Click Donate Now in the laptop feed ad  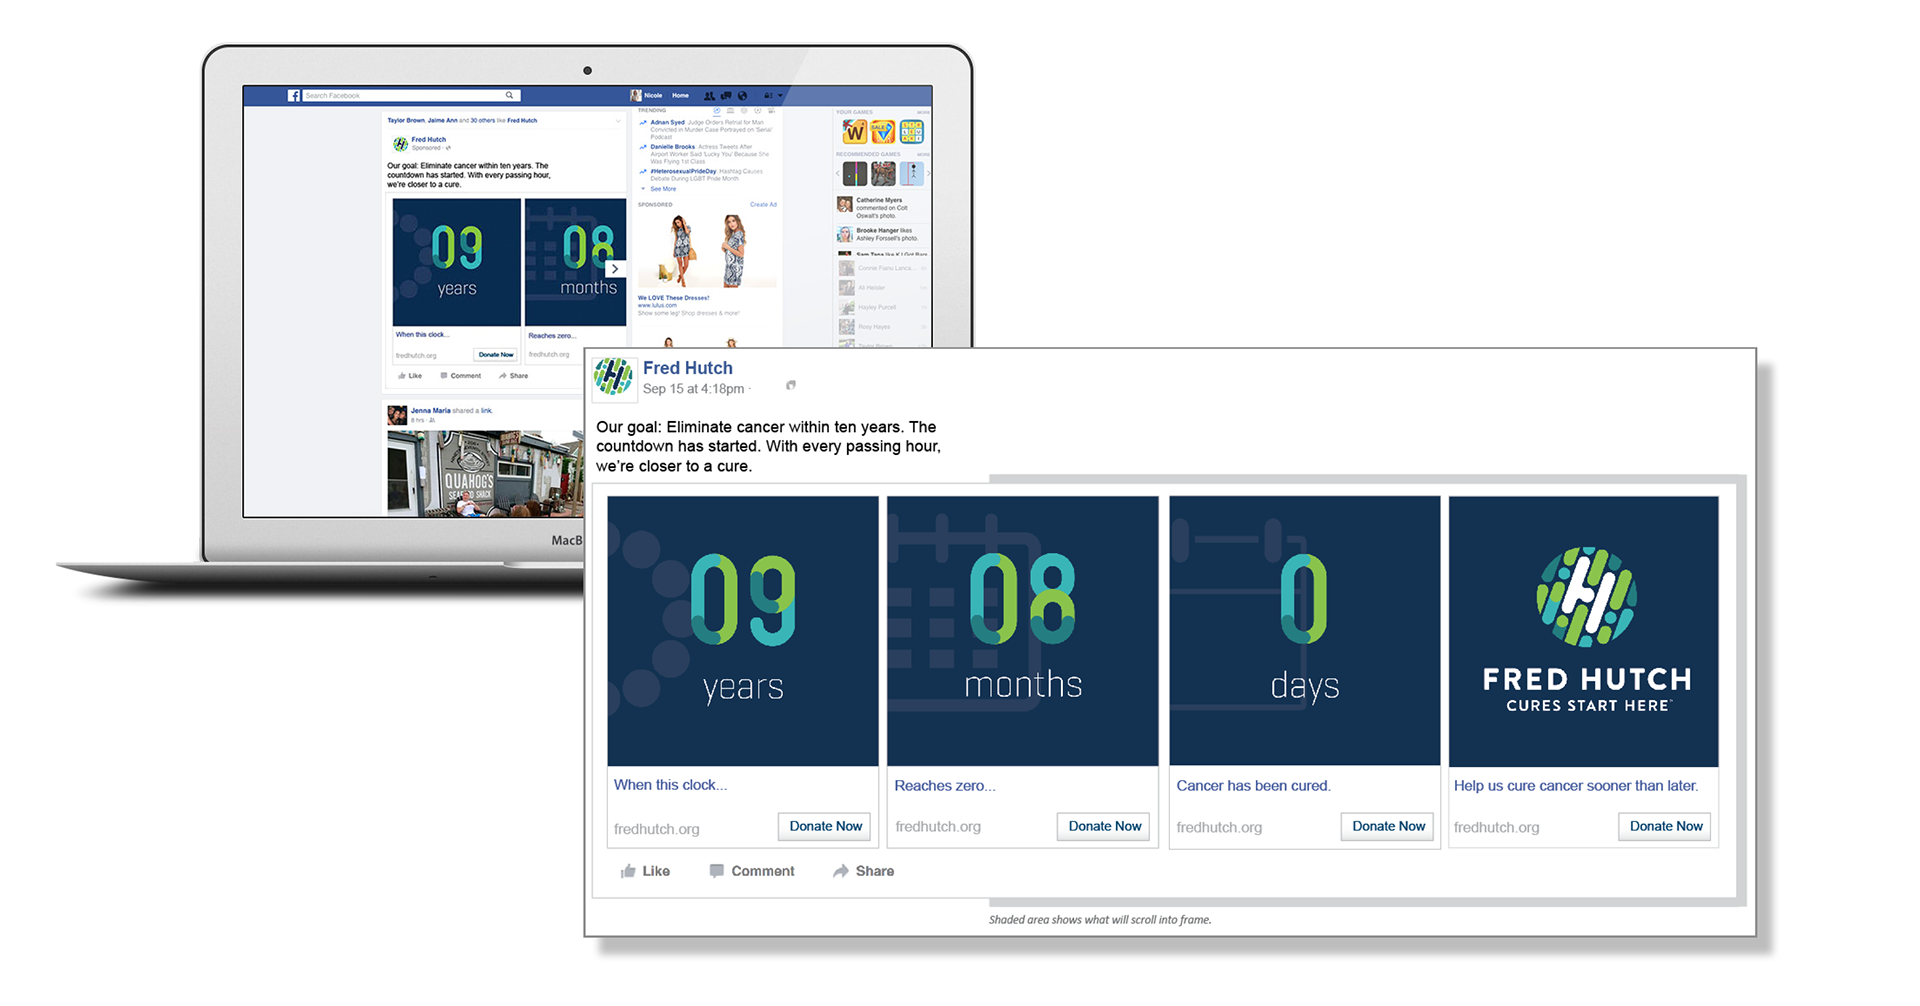point(496,354)
